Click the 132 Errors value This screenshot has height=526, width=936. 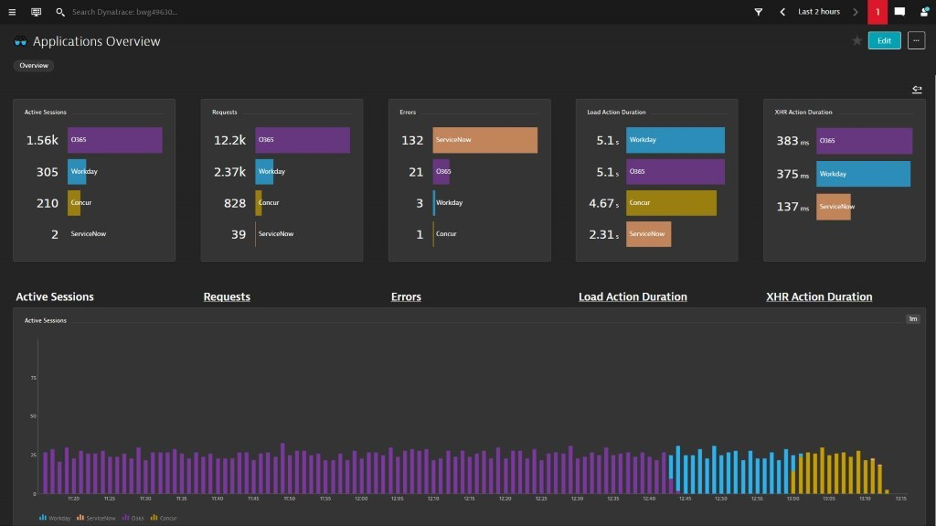pos(412,140)
